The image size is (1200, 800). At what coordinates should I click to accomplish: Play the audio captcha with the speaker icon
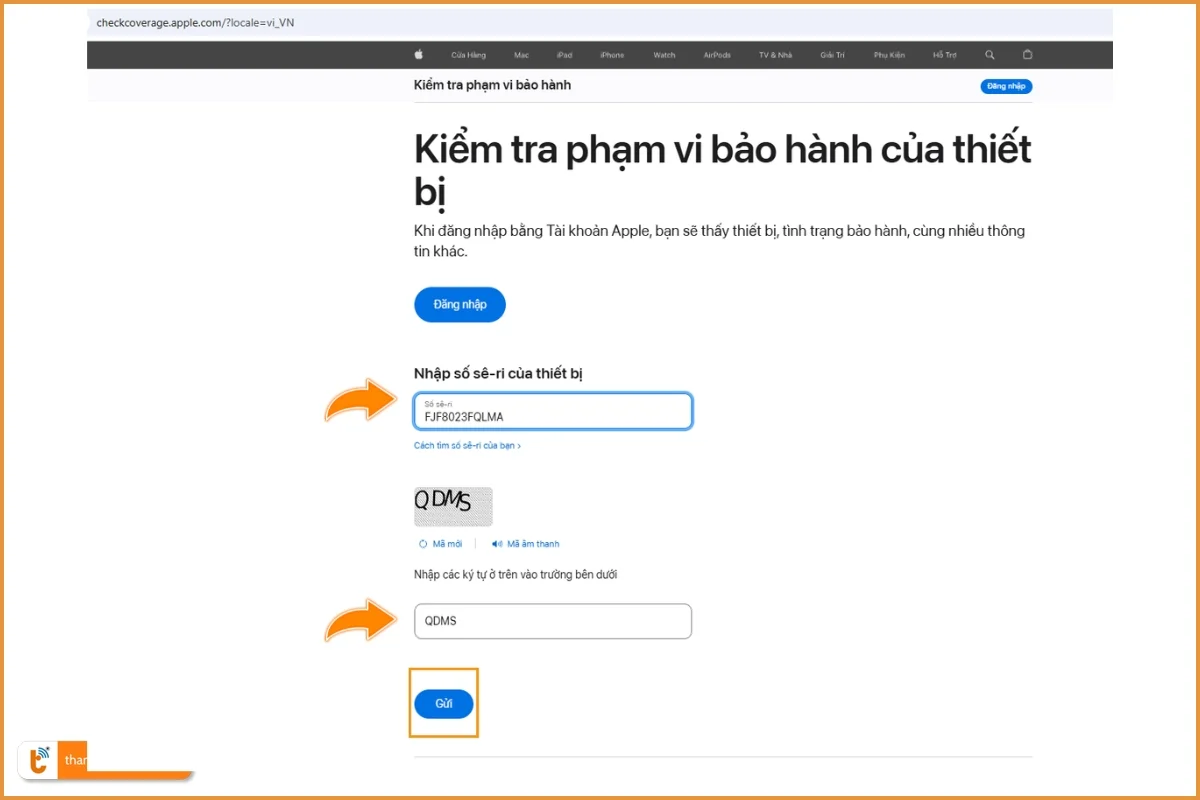(499, 543)
